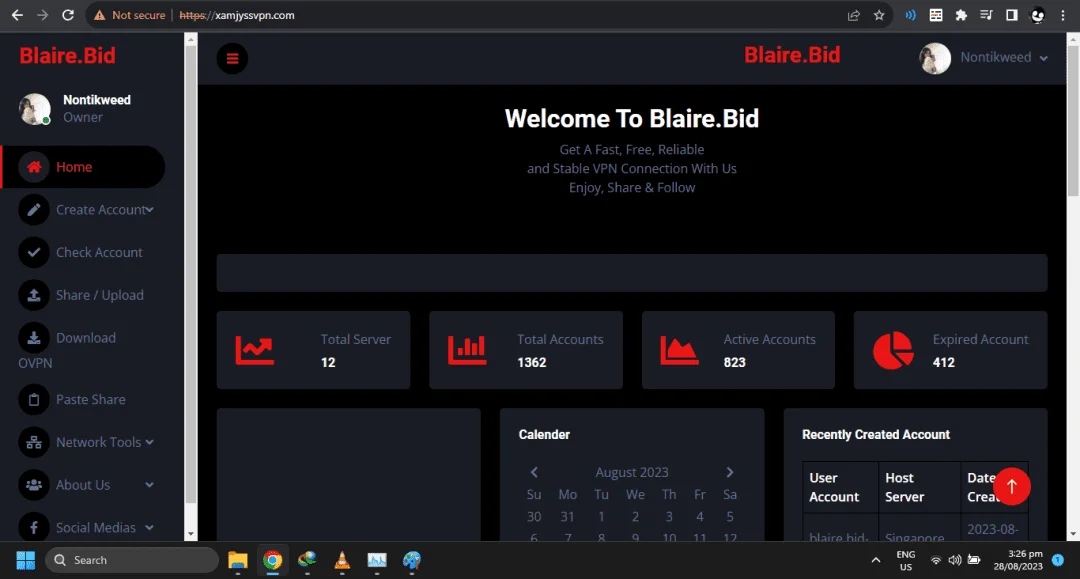Viewport: 1080px width, 579px height.
Task: Bookmark this page with star icon
Action: [879, 15]
